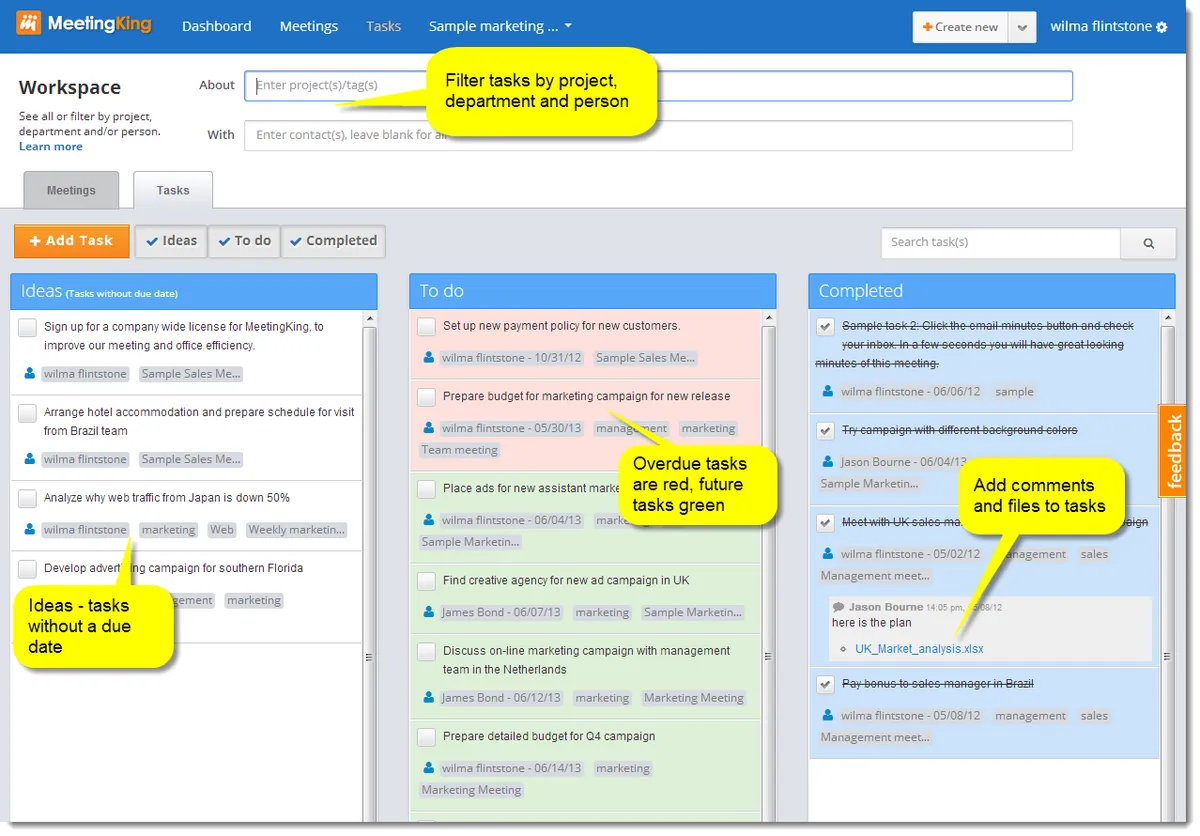Click person icon on 'Find creative agency' task
Screen dimensions: 1200x836
(x=429, y=612)
